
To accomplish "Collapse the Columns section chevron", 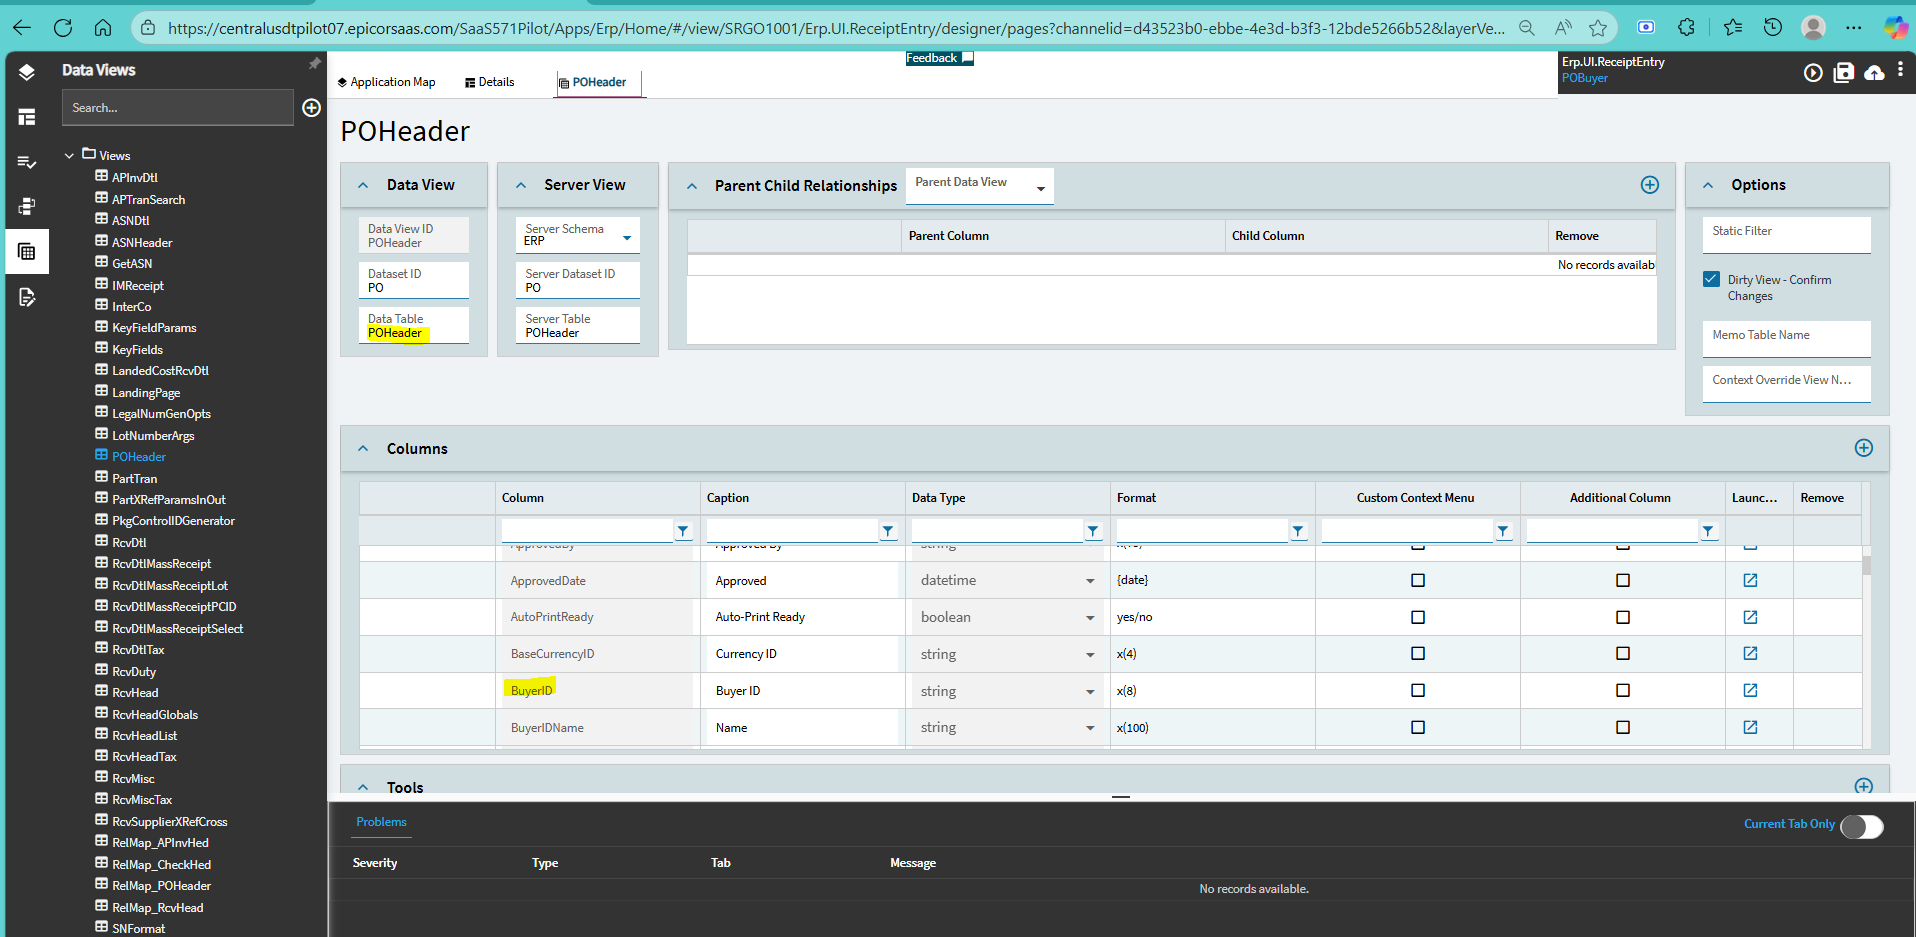I will tap(363, 449).
